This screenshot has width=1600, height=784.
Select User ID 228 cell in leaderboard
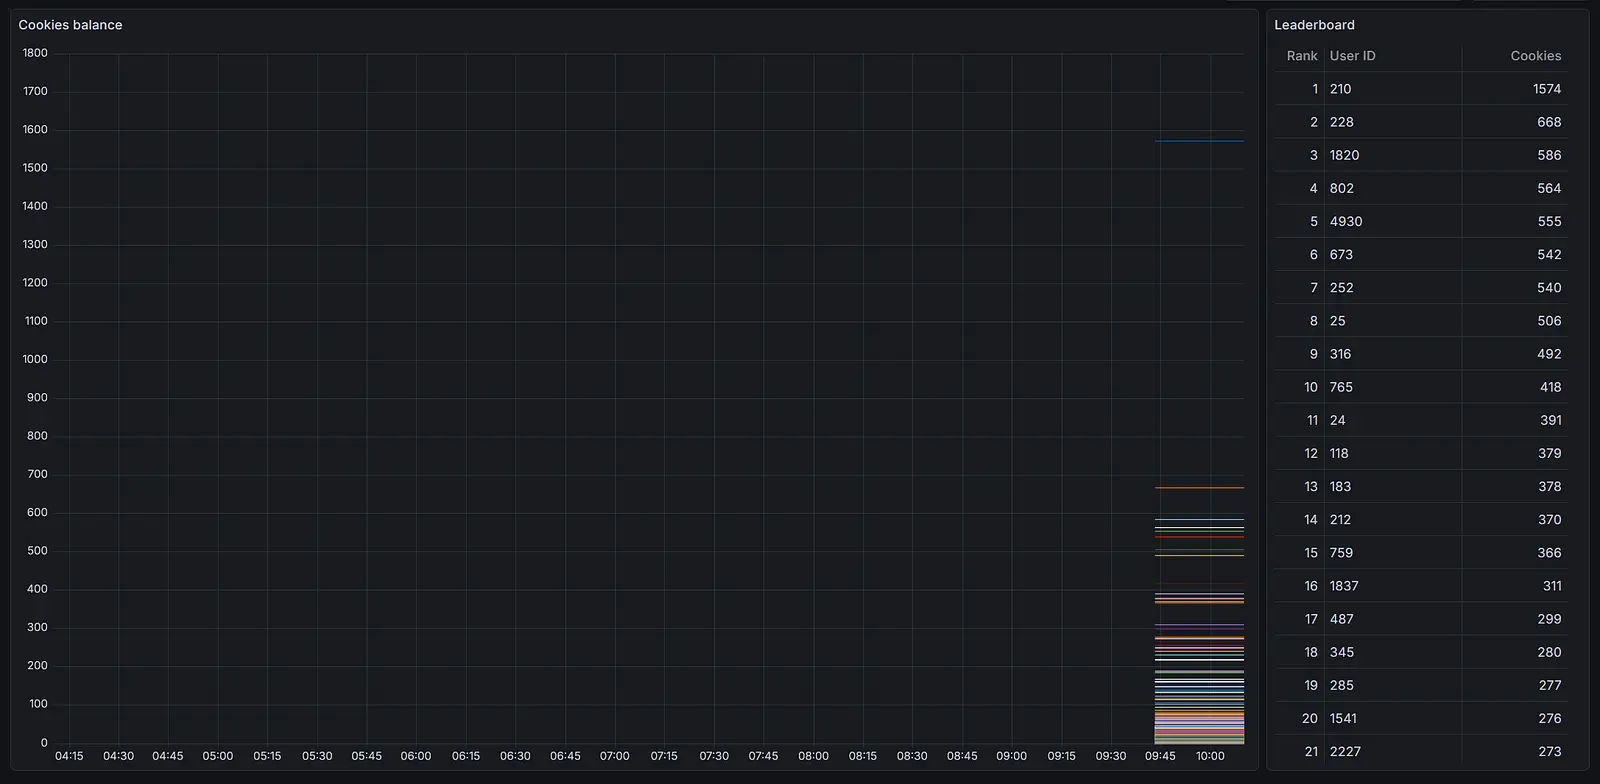click(1392, 122)
